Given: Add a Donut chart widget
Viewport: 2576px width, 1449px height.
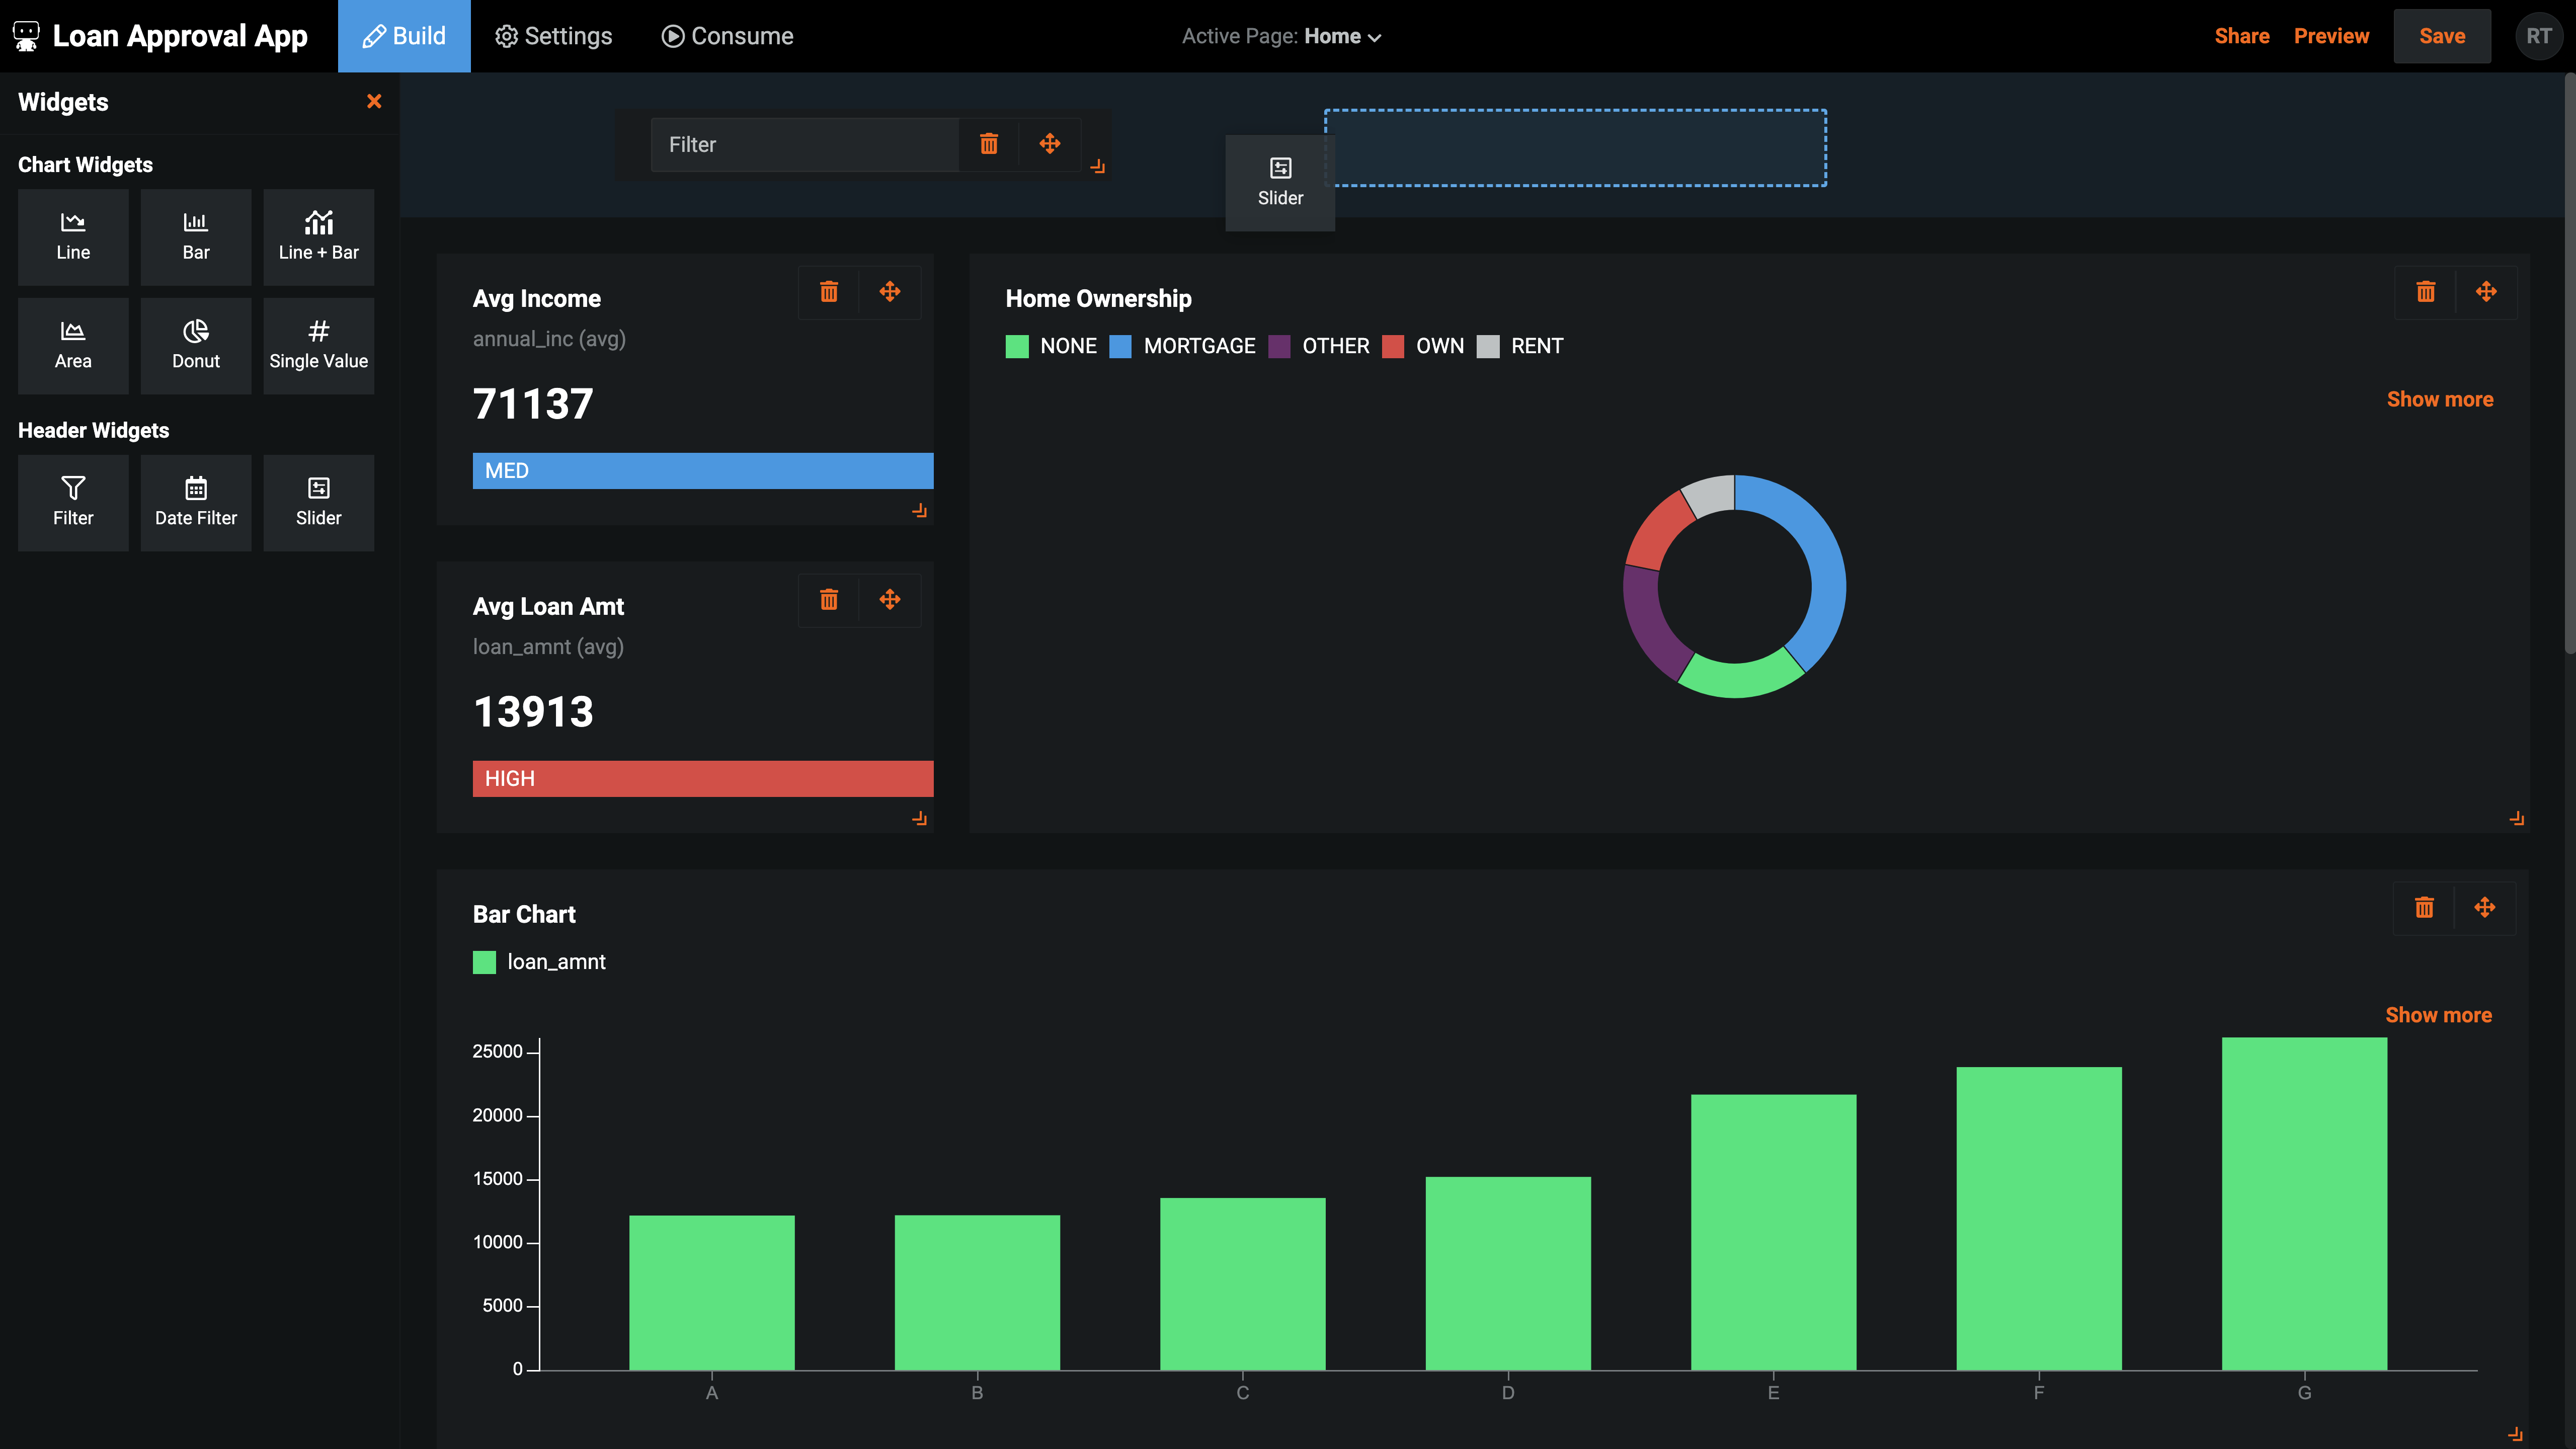Looking at the screenshot, I should [196, 345].
